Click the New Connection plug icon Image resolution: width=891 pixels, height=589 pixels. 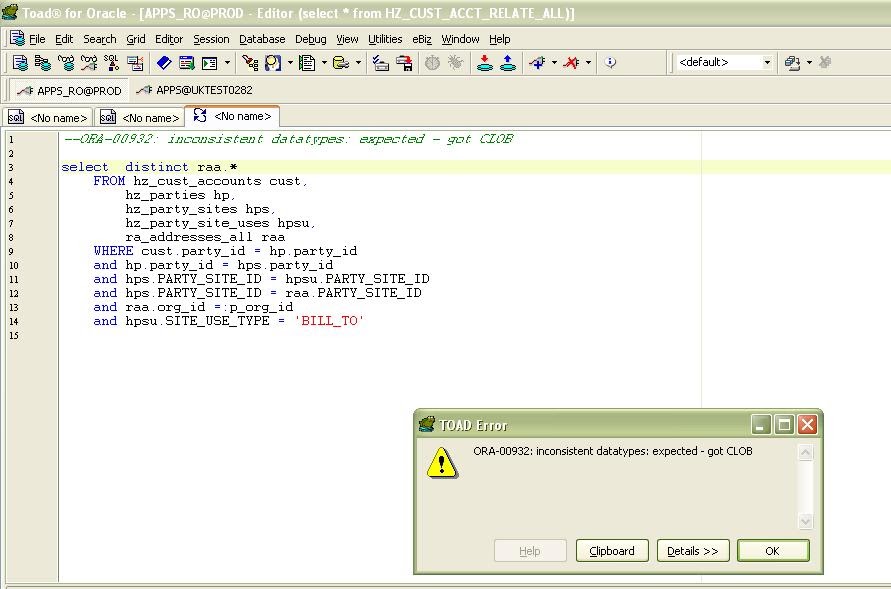click(537, 62)
